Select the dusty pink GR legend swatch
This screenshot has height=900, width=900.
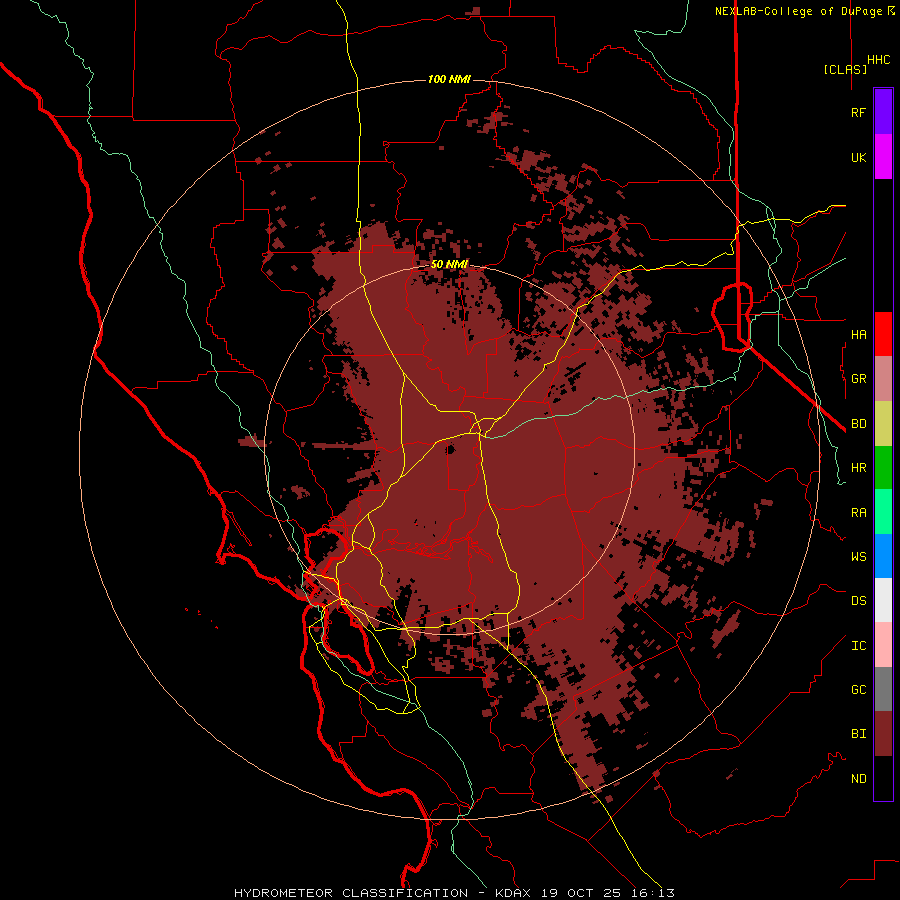(883, 379)
